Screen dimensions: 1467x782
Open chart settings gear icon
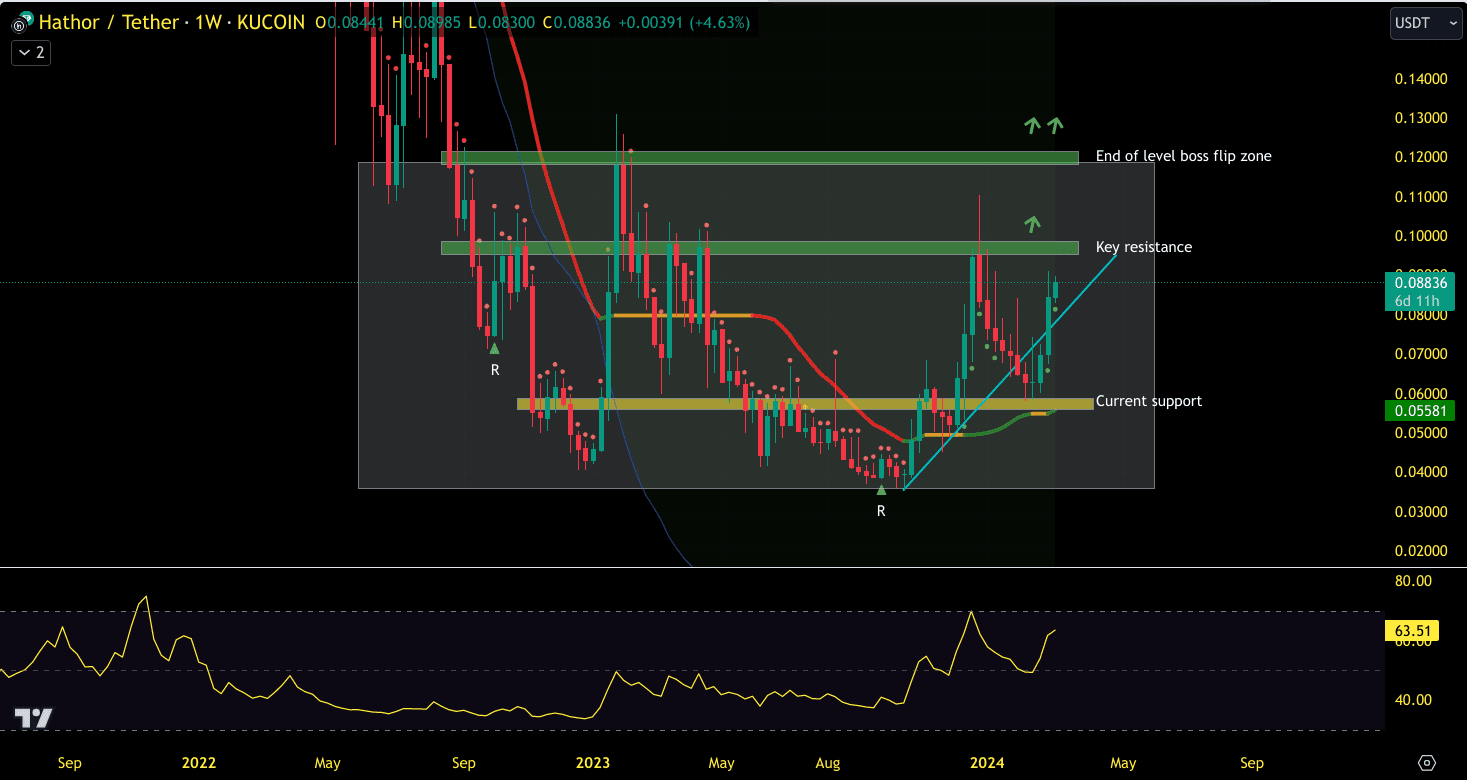[1426, 763]
